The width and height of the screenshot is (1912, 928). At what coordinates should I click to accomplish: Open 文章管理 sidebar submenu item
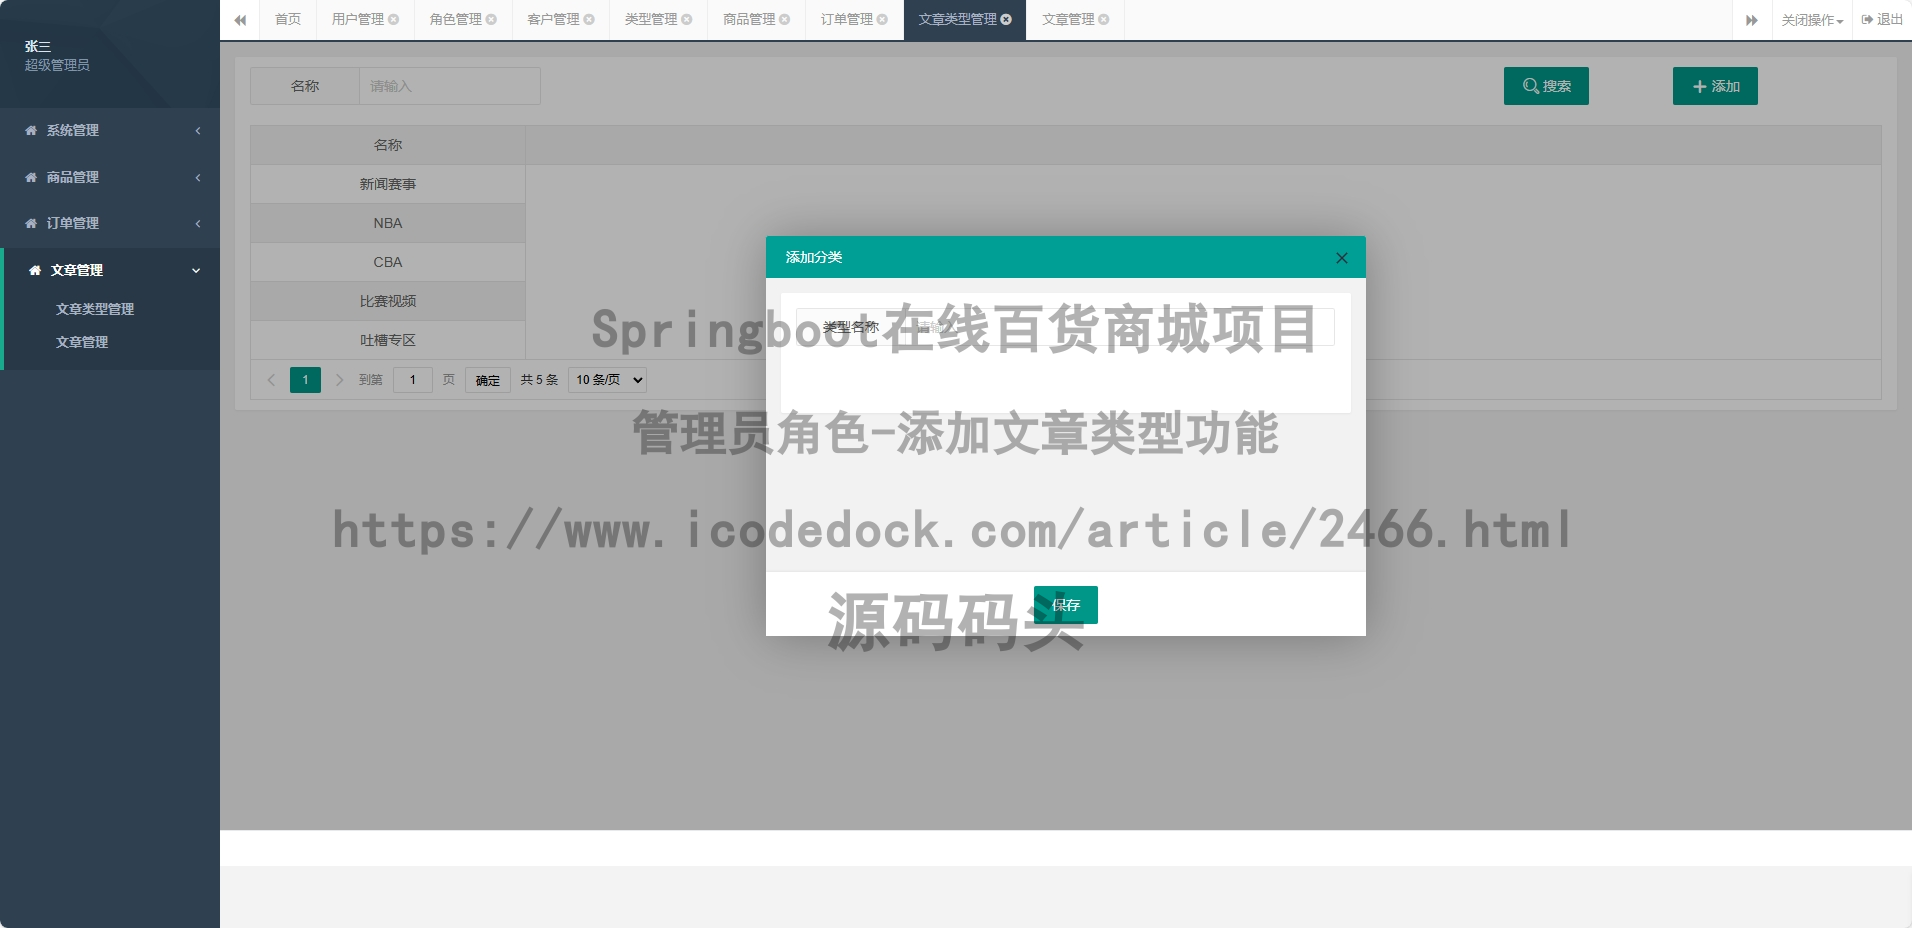(82, 342)
